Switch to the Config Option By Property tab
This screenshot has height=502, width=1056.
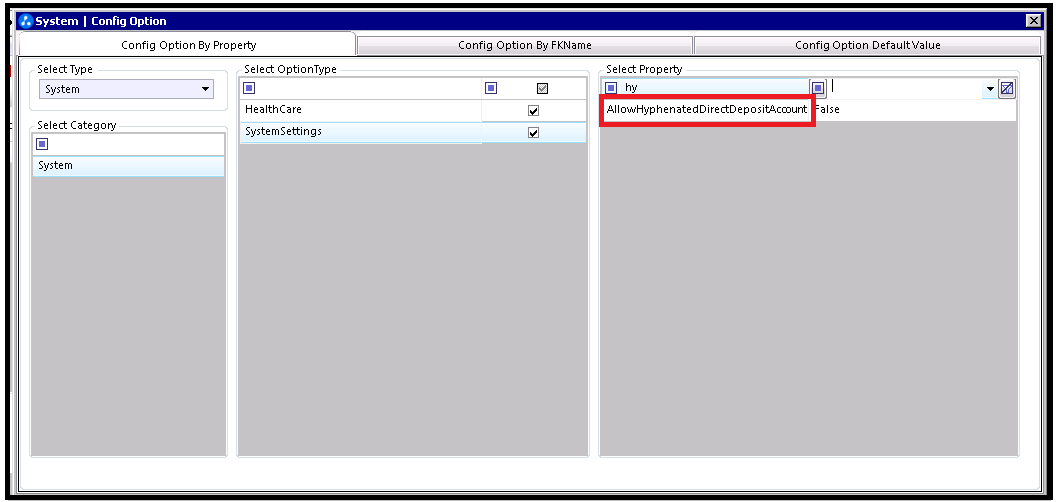188,45
